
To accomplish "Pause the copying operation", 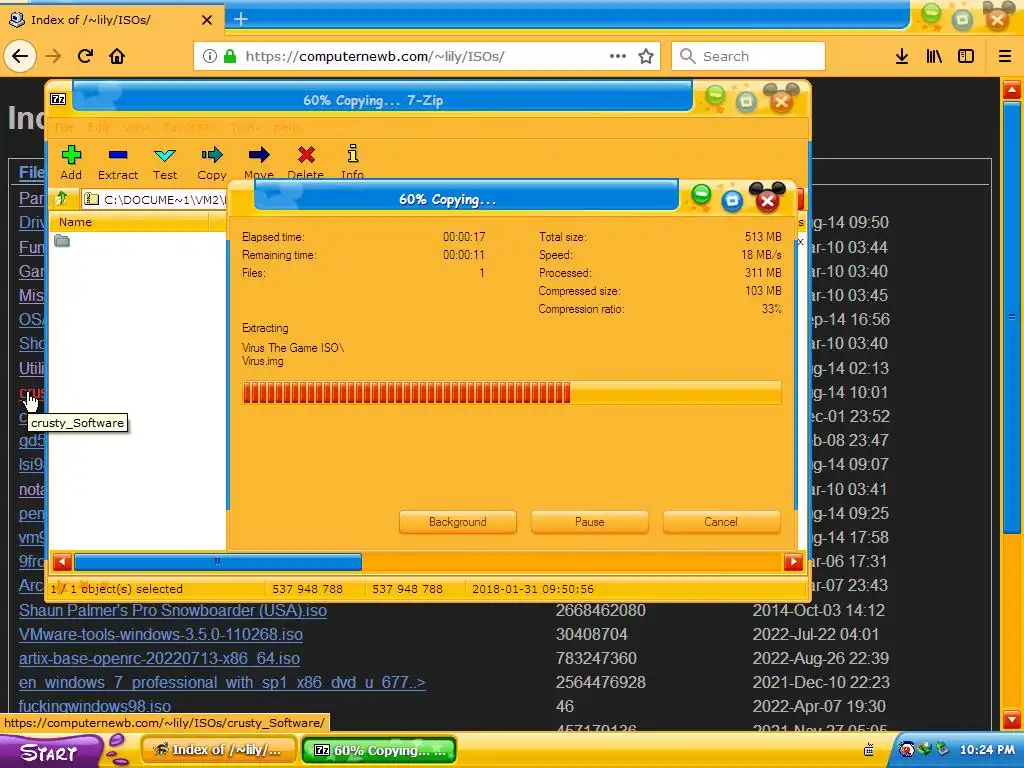I will [590, 522].
